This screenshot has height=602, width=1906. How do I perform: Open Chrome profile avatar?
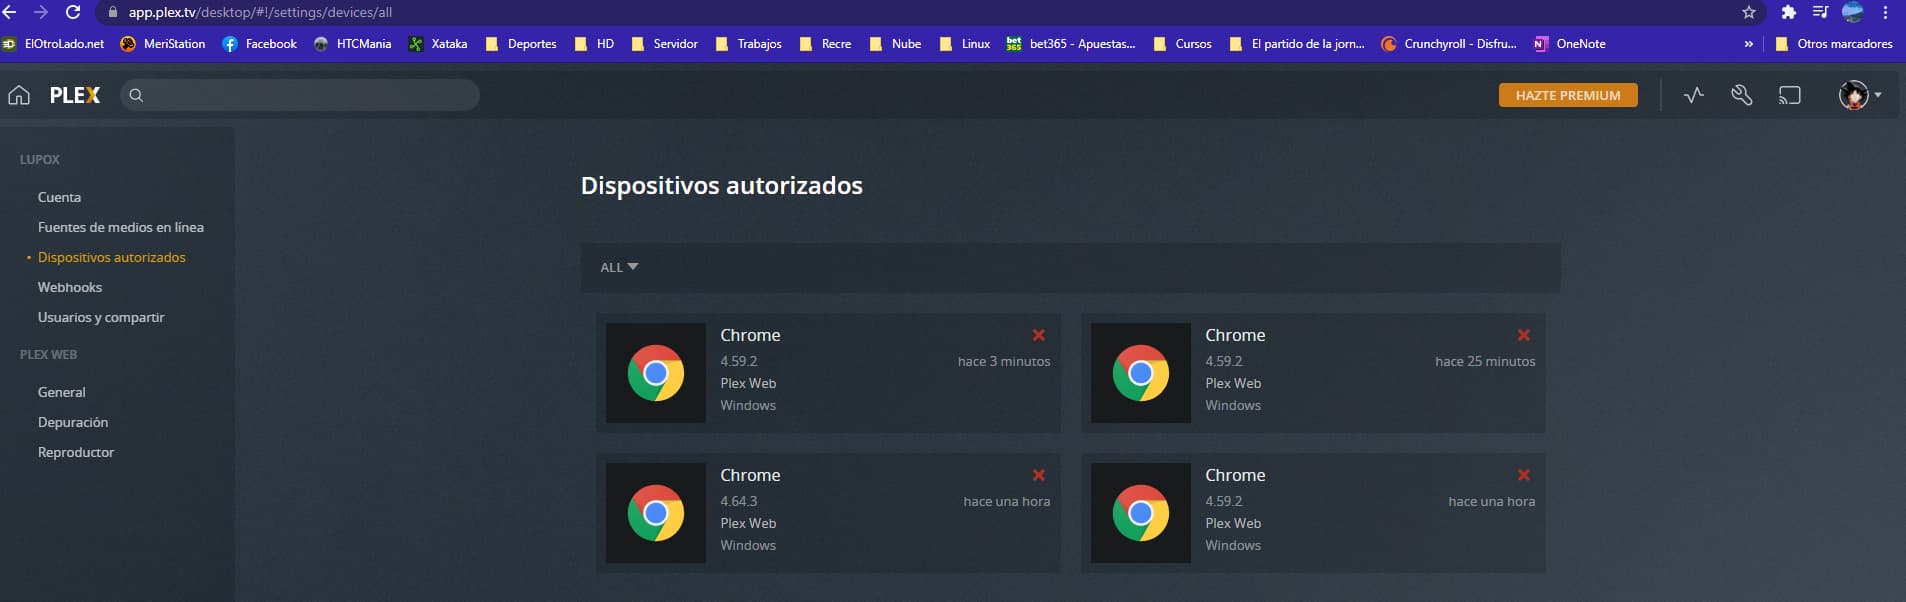click(x=1853, y=12)
